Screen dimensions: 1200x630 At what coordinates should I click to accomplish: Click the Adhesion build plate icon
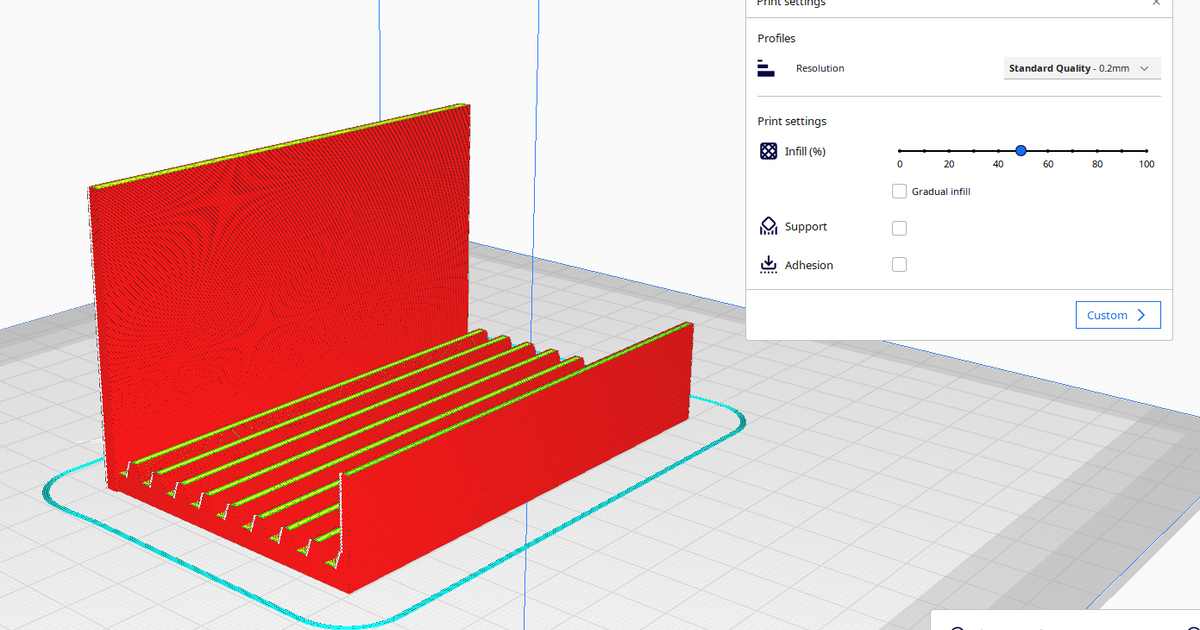(768, 265)
